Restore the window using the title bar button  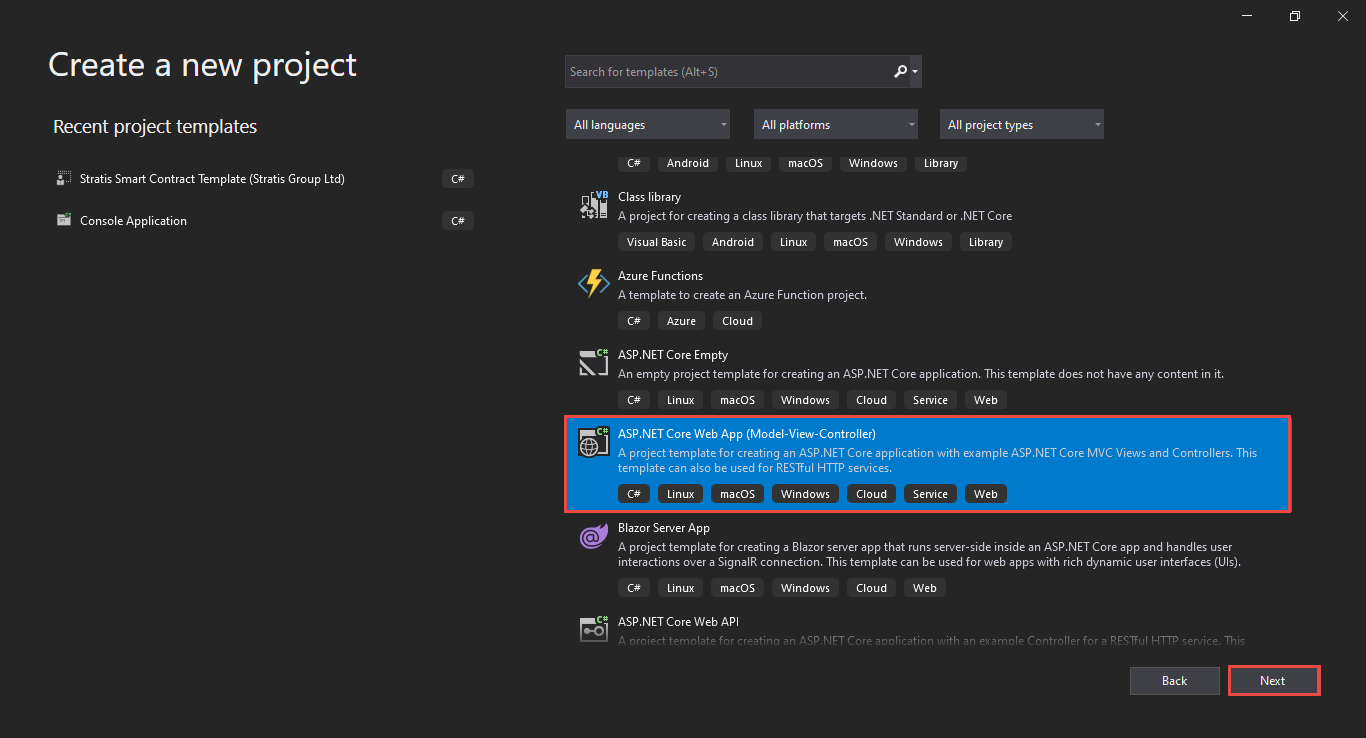pyautogui.click(x=1295, y=16)
